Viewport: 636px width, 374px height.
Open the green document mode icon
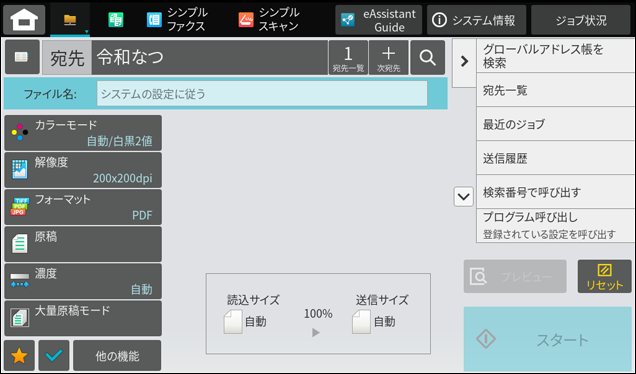[x=116, y=19]
